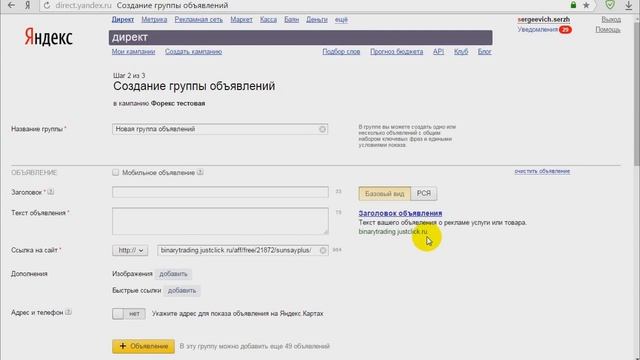Screen dimensions: 640x360
Task: Click the binarytrading.justclick.ru preview domain text
Action: pyautogui.click(x=393, y=232)
